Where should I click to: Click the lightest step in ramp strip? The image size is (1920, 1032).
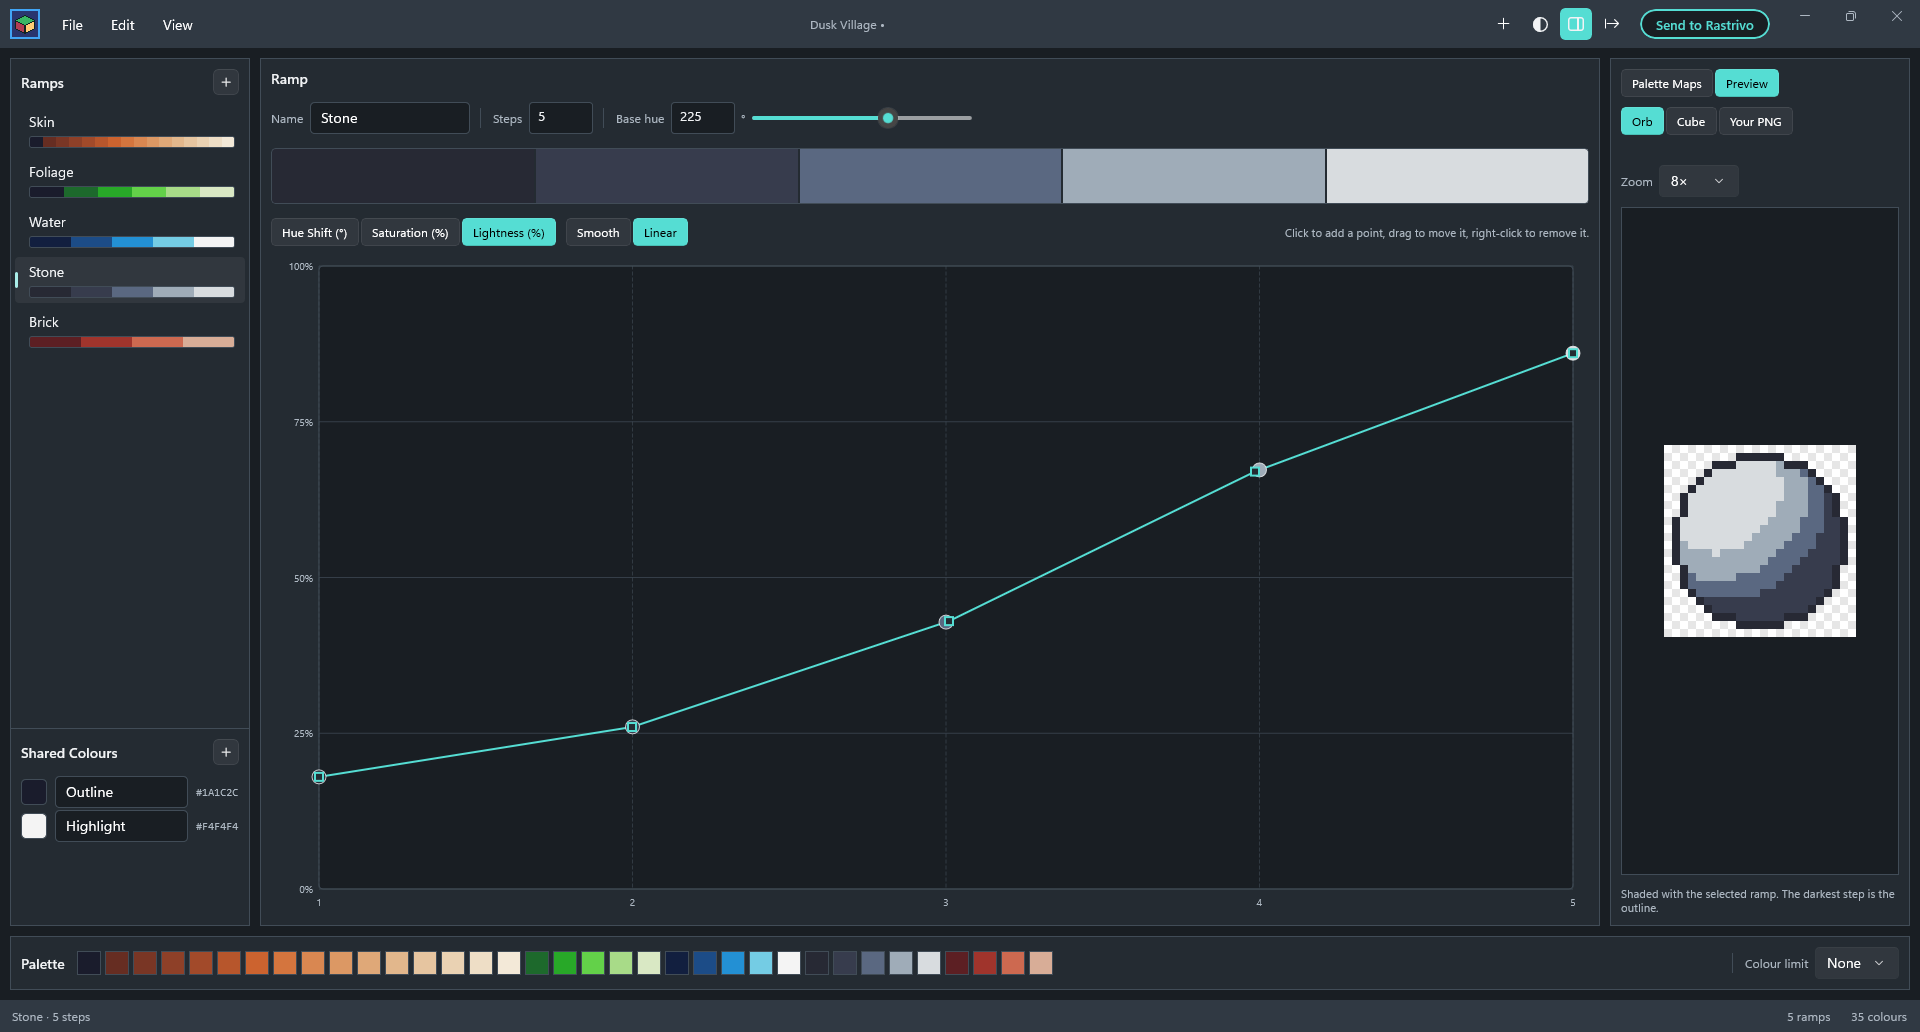point(1457,176)
